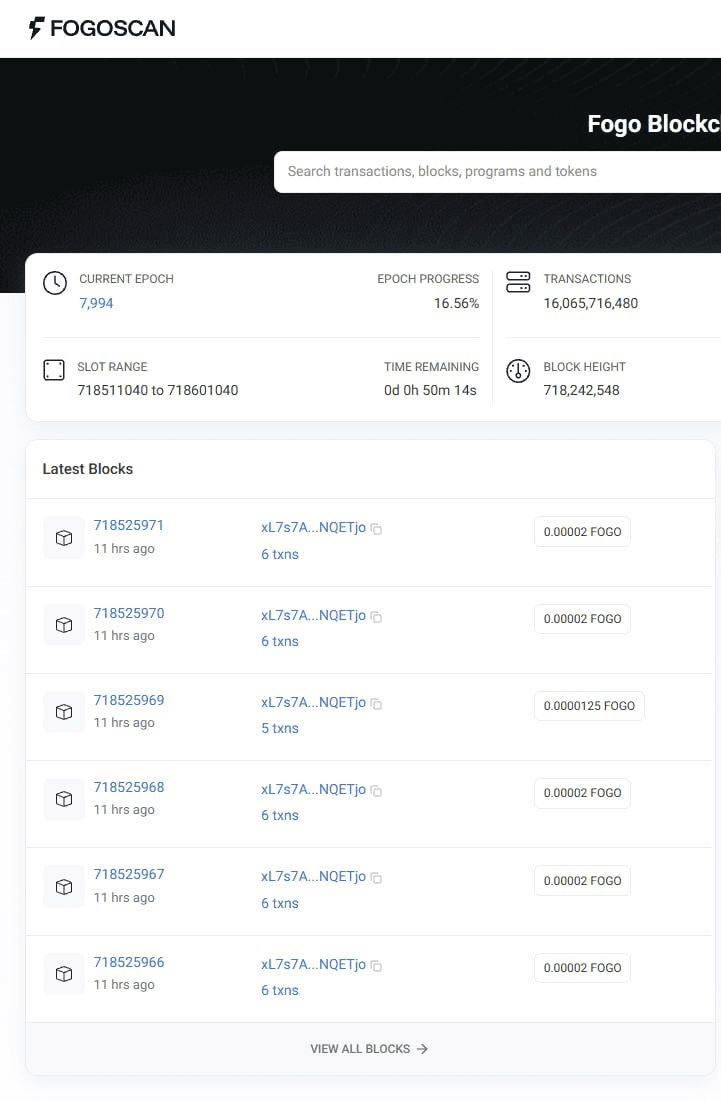This screenshot has width=721, height=1101.
Task: Open block 718525967
Action: tap(129, 874)
